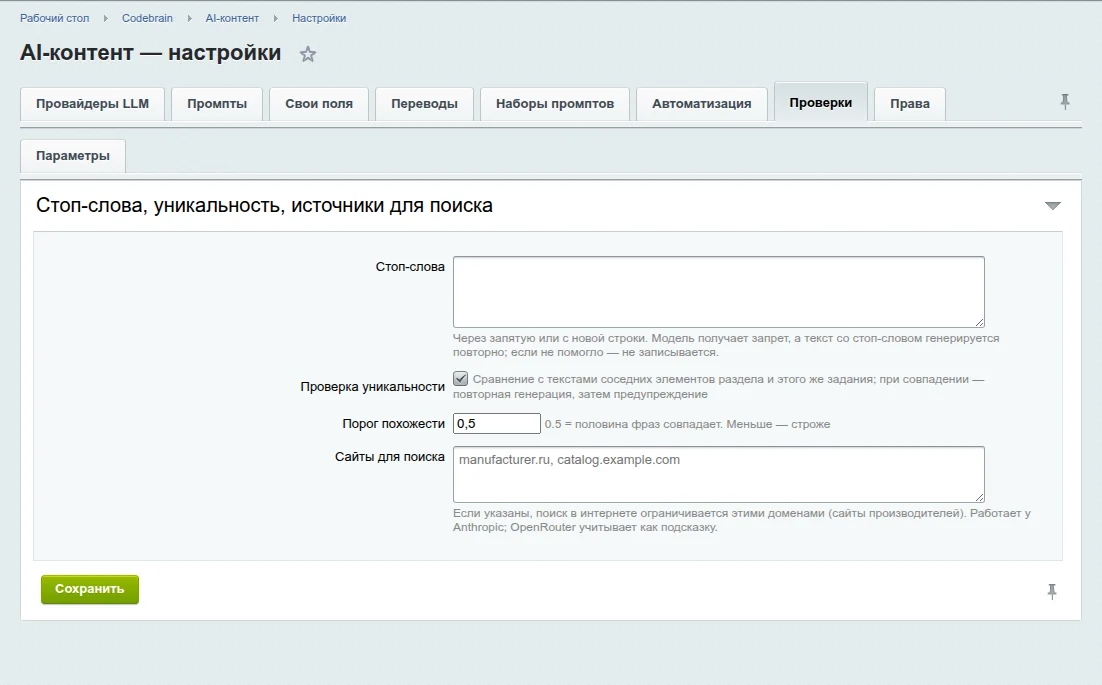
Task: Select the Параметры sub-tab
Action: point(73,156)
